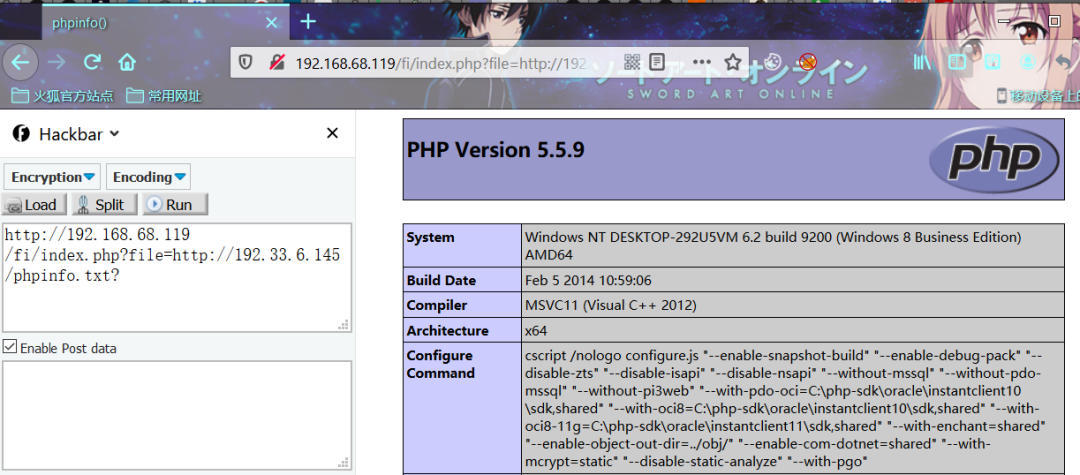Click the Run button in Hackbar
This screenshot has width=1080, height=475.
click(x=175, y=204)
